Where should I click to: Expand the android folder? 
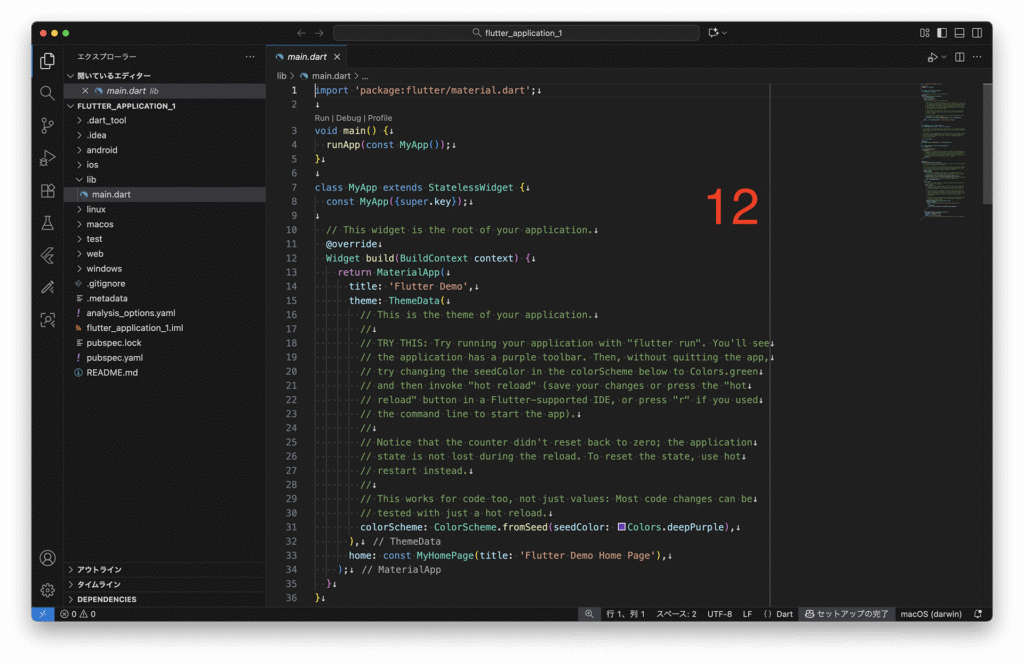101,150
